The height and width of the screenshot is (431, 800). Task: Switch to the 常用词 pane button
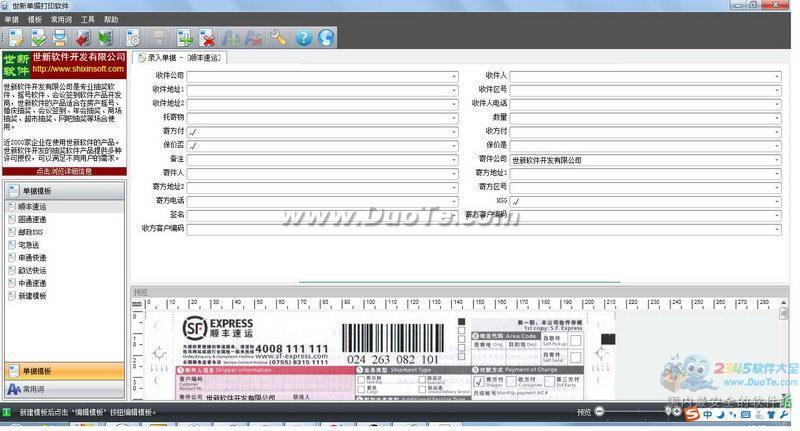[x=64, y=389]
